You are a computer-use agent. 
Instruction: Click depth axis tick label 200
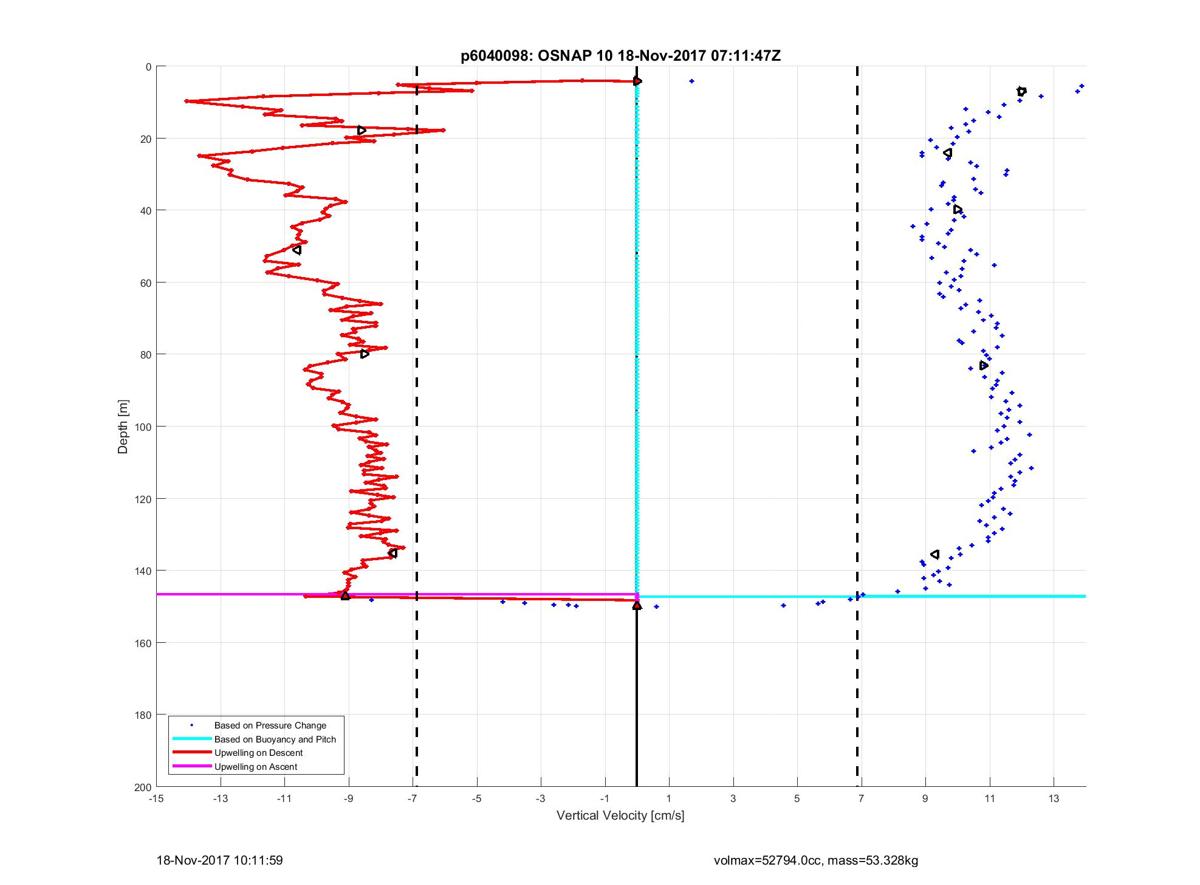pyautogui.click(x=141, y=787)
